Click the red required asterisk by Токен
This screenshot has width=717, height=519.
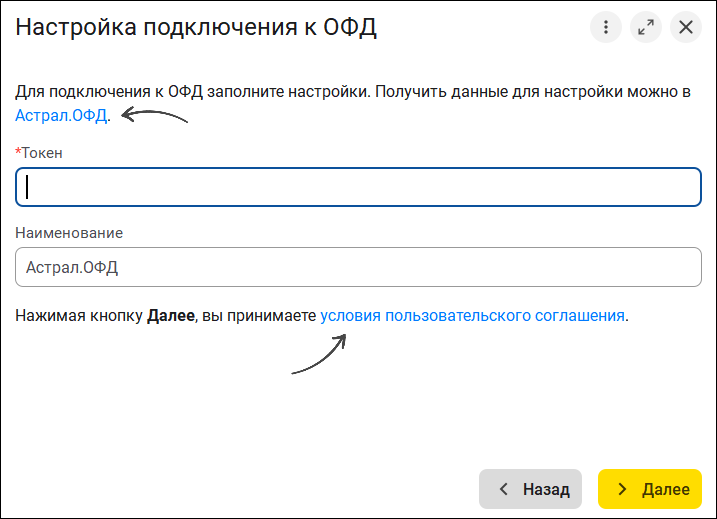pos(18,151)
